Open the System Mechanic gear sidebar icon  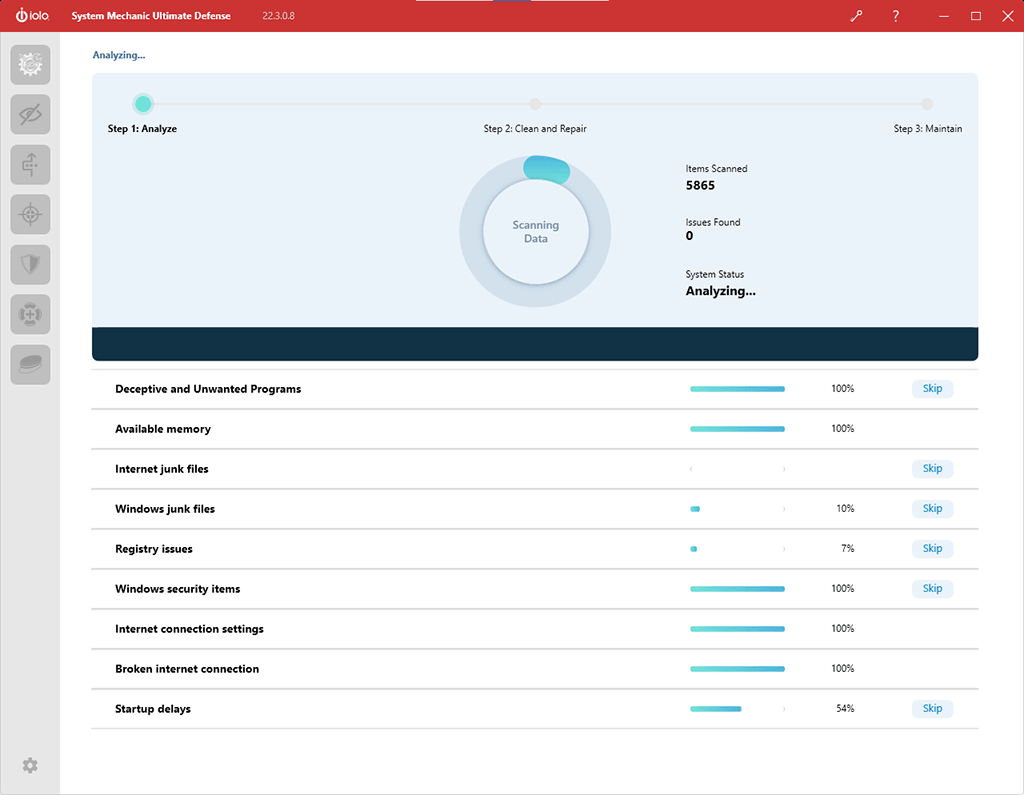[x=30, y=65]
